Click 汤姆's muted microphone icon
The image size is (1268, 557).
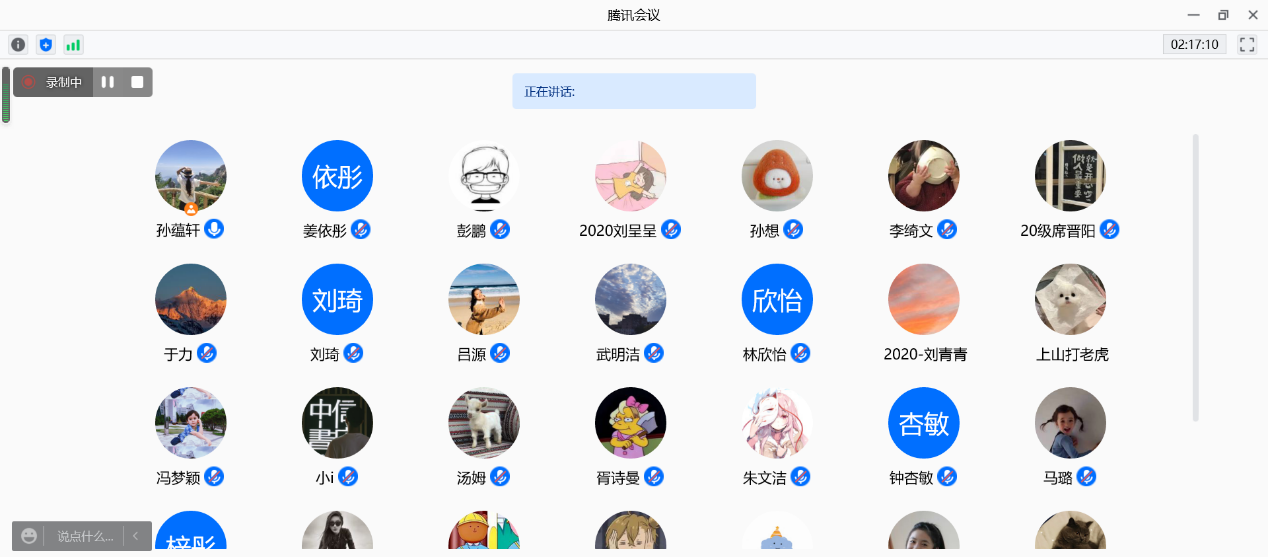click(x=500, y=477)
